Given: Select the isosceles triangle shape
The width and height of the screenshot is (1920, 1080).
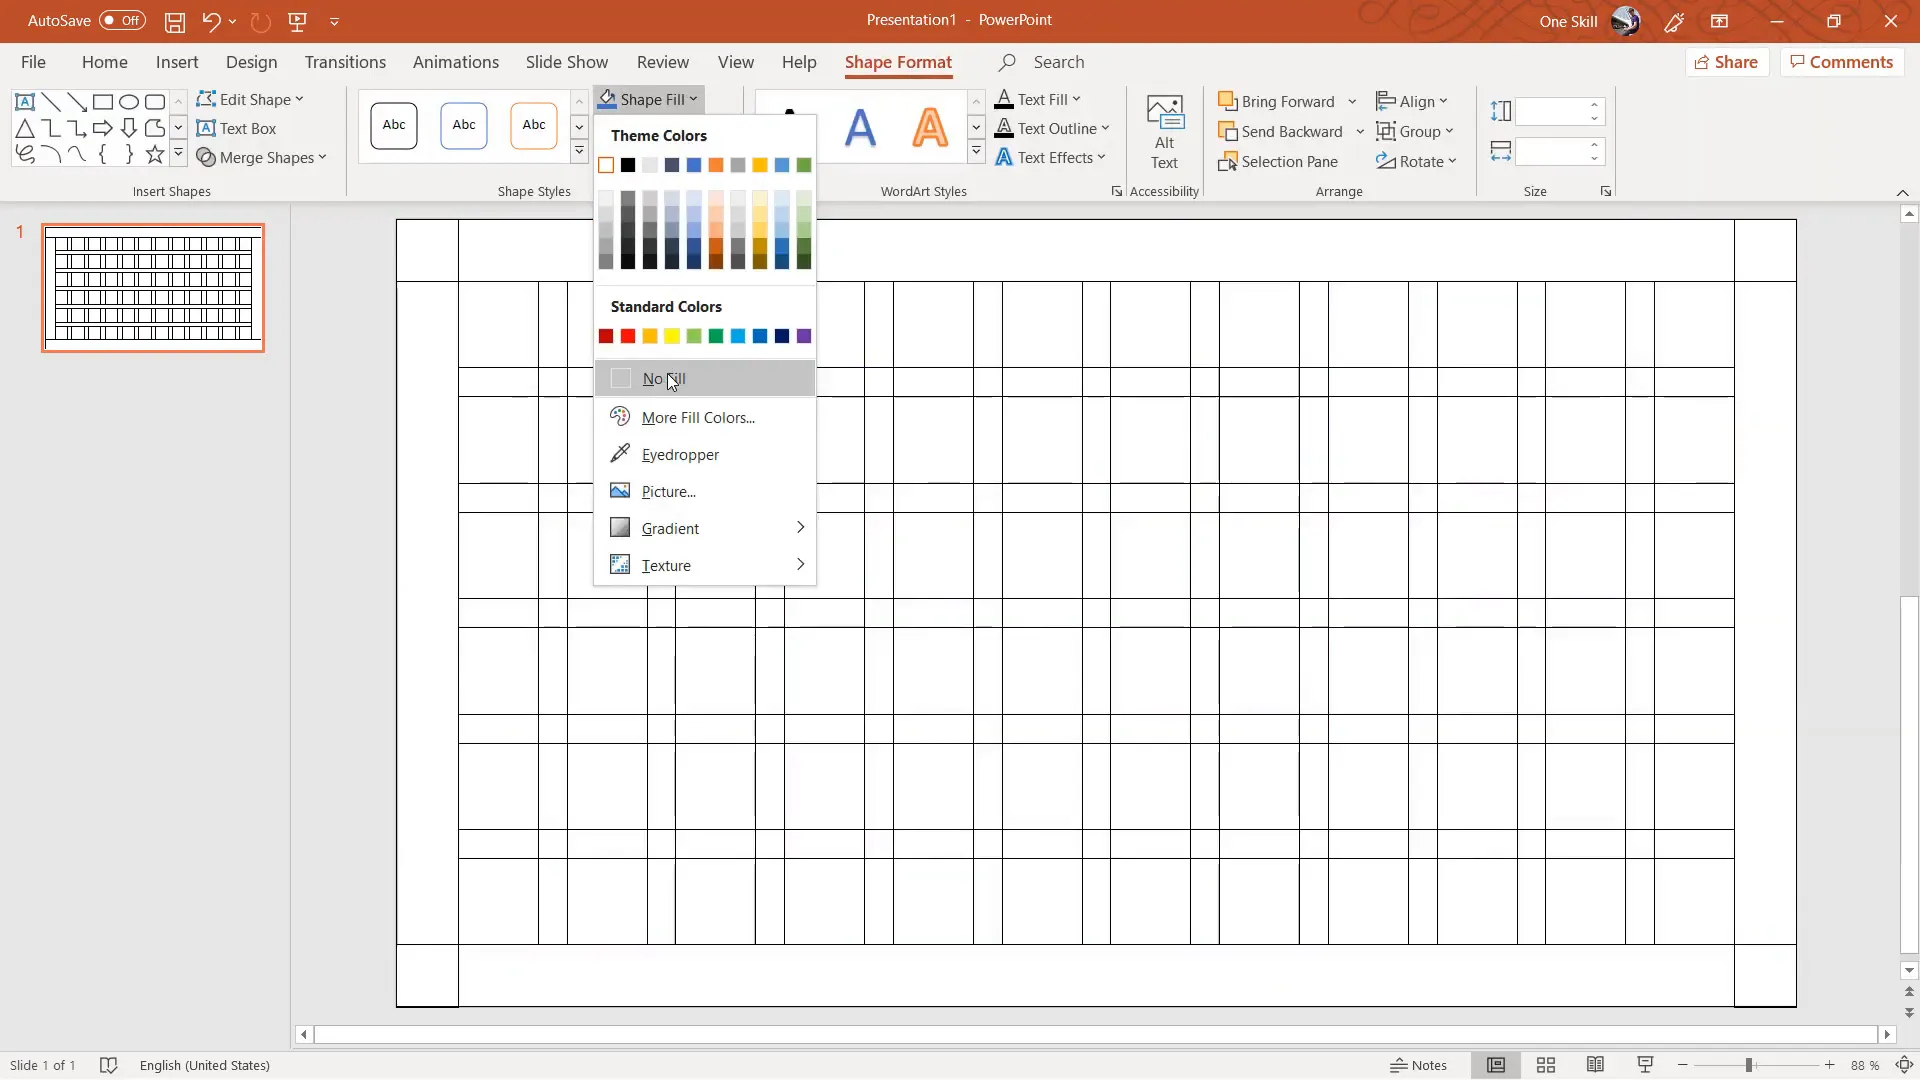Looking at the screenshot, I should pyautogui.click(x=25, y=128).
